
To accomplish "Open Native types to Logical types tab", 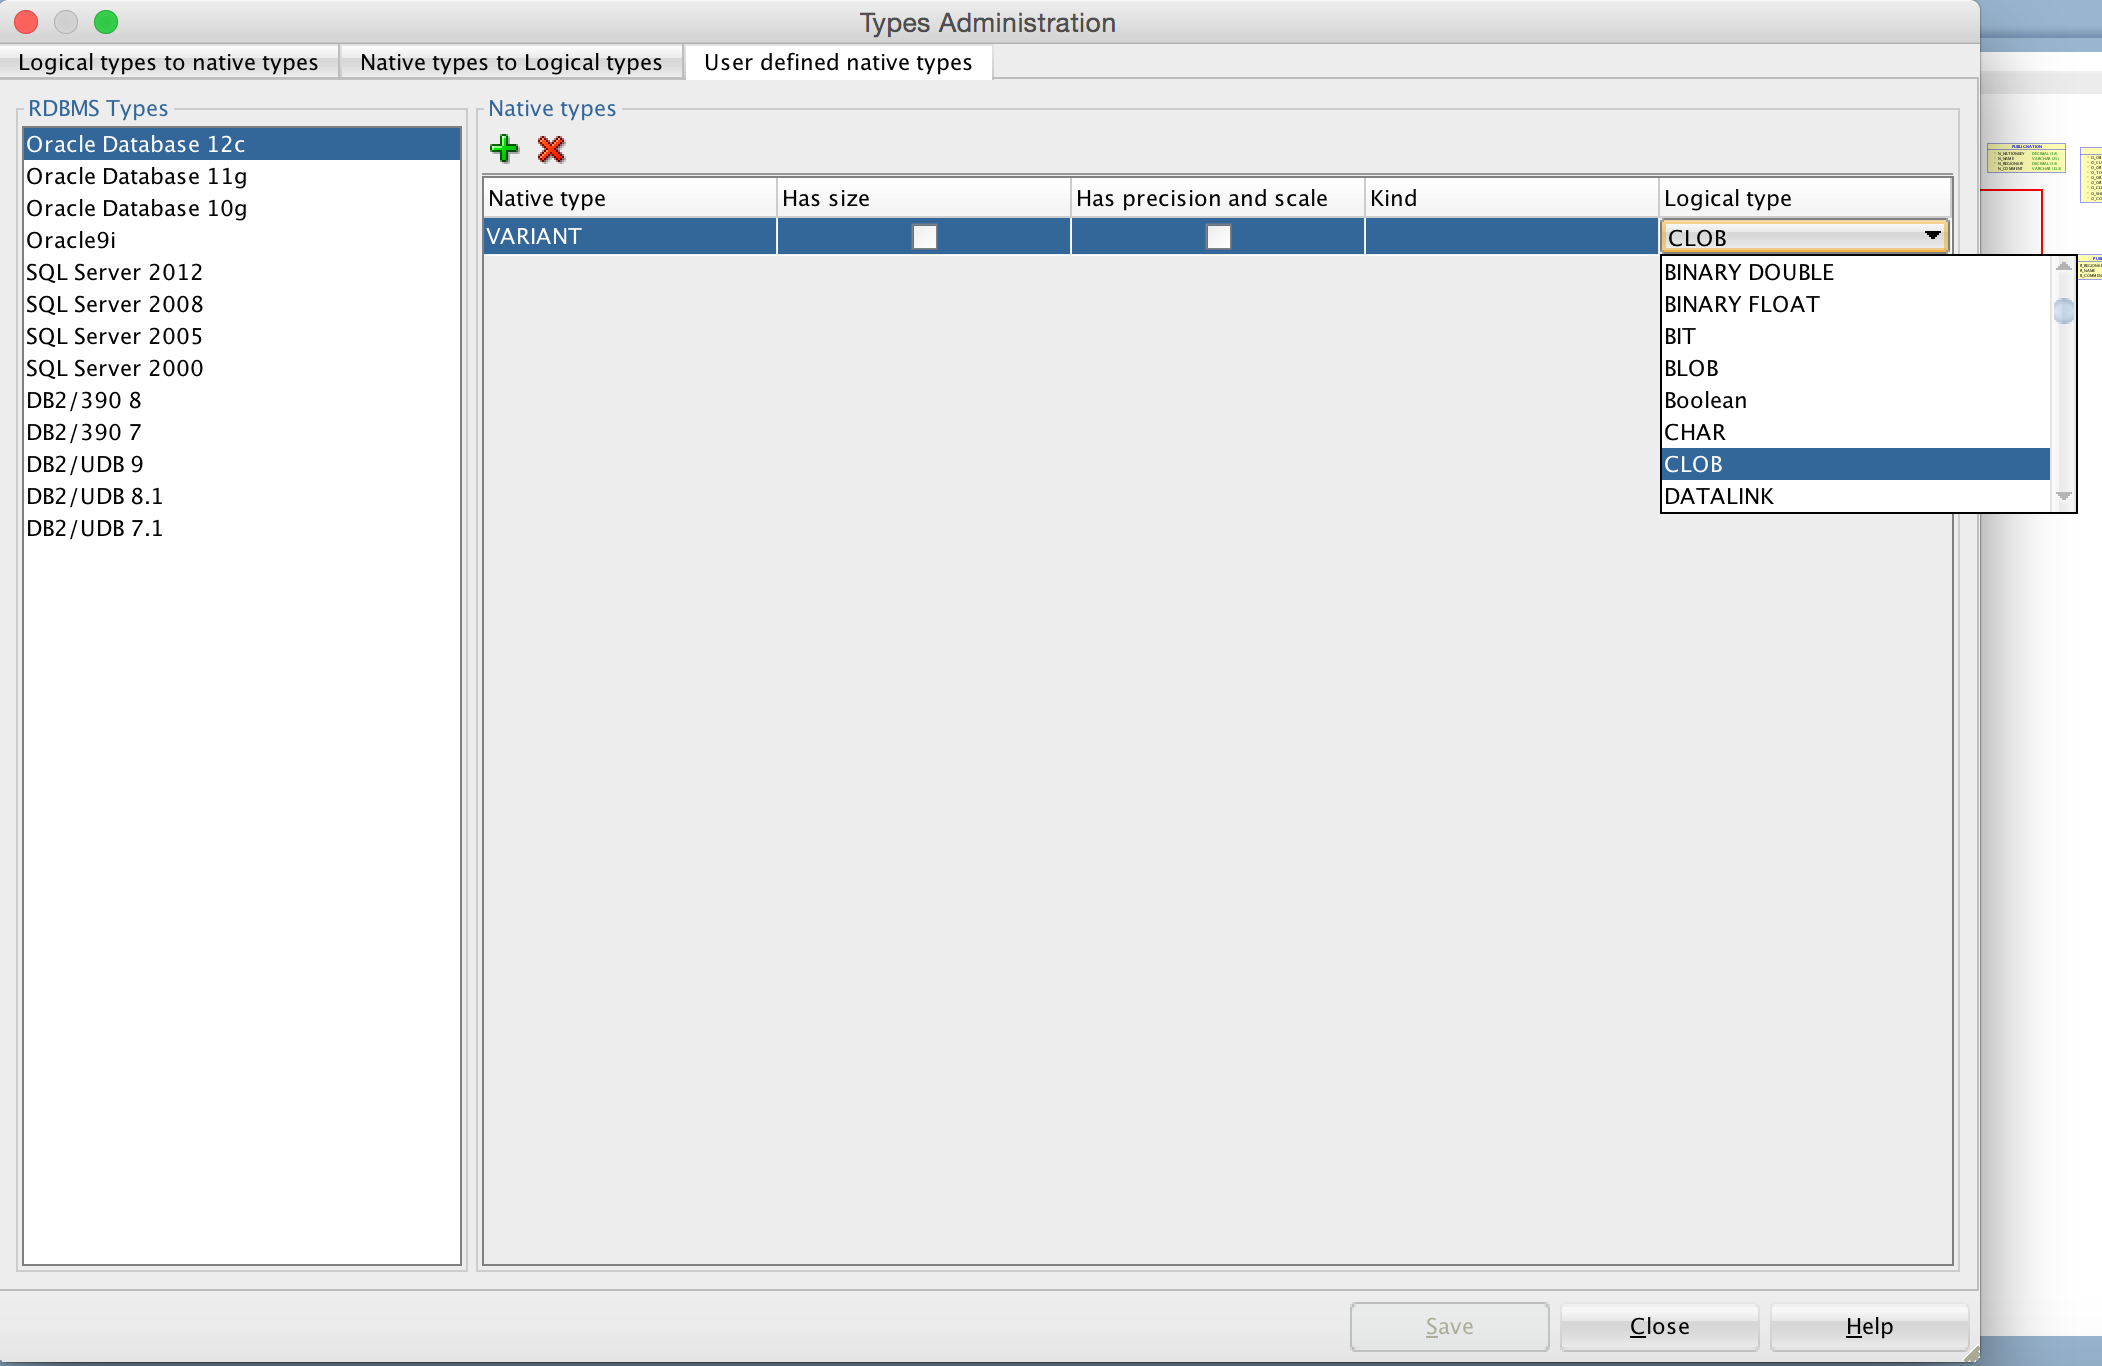I will point(511,62).
